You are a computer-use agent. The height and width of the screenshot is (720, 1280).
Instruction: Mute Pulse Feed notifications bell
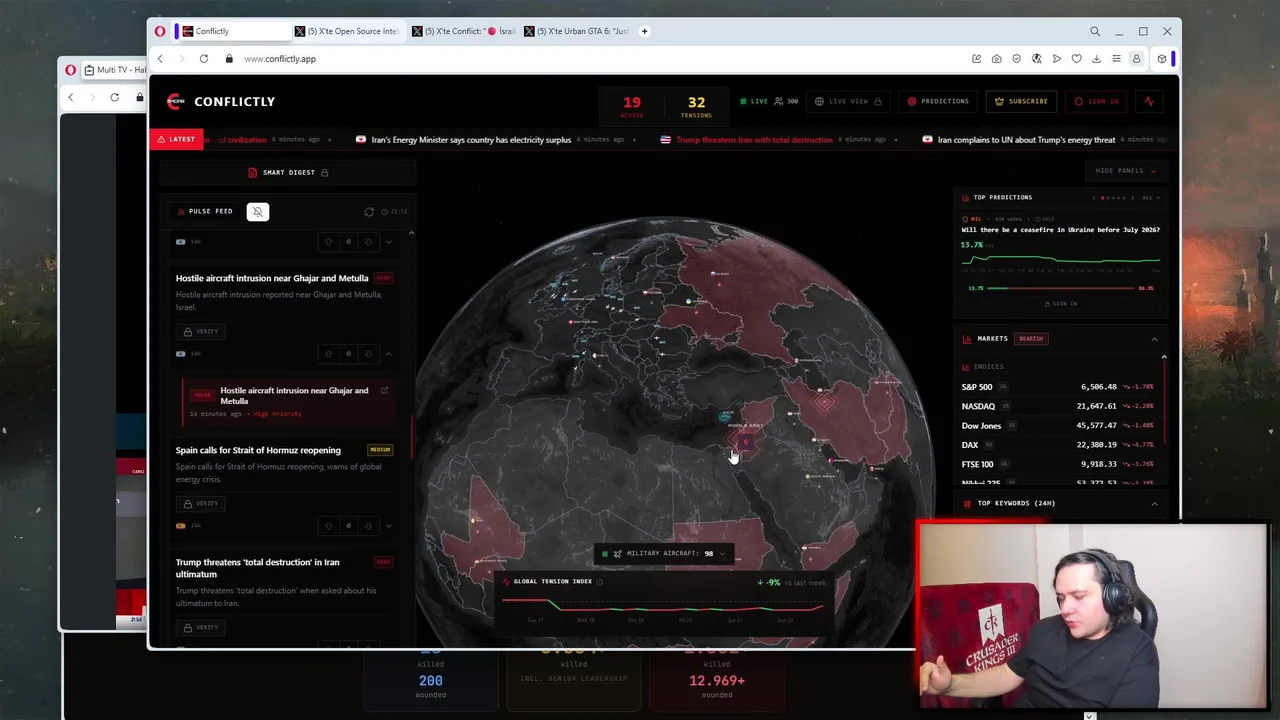tap(258, 212)
